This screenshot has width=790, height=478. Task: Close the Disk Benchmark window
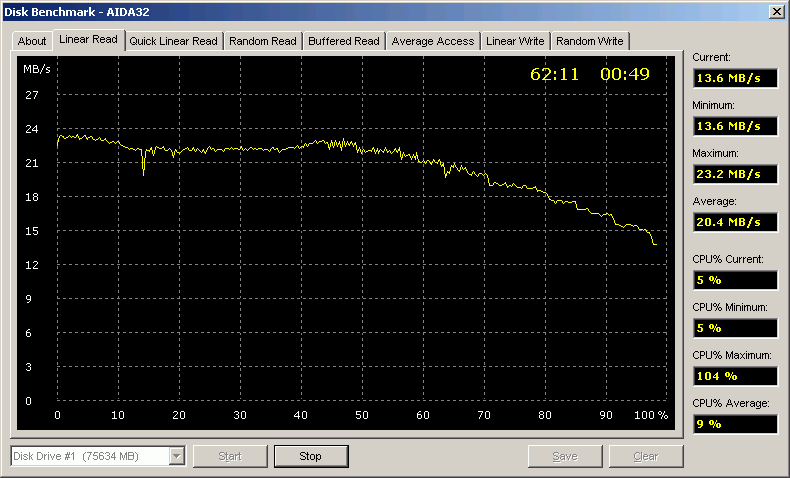(776, 11)
